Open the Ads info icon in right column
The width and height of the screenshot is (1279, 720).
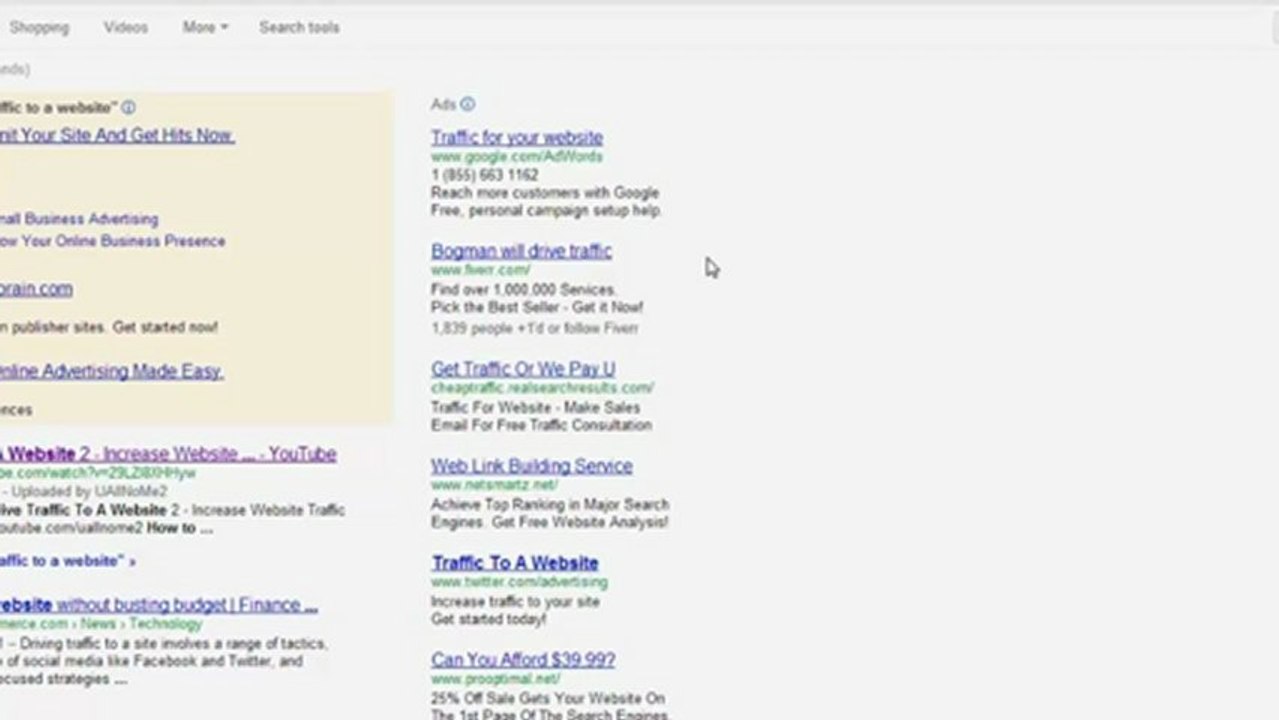pyautogui.click(x=468, y=104)
